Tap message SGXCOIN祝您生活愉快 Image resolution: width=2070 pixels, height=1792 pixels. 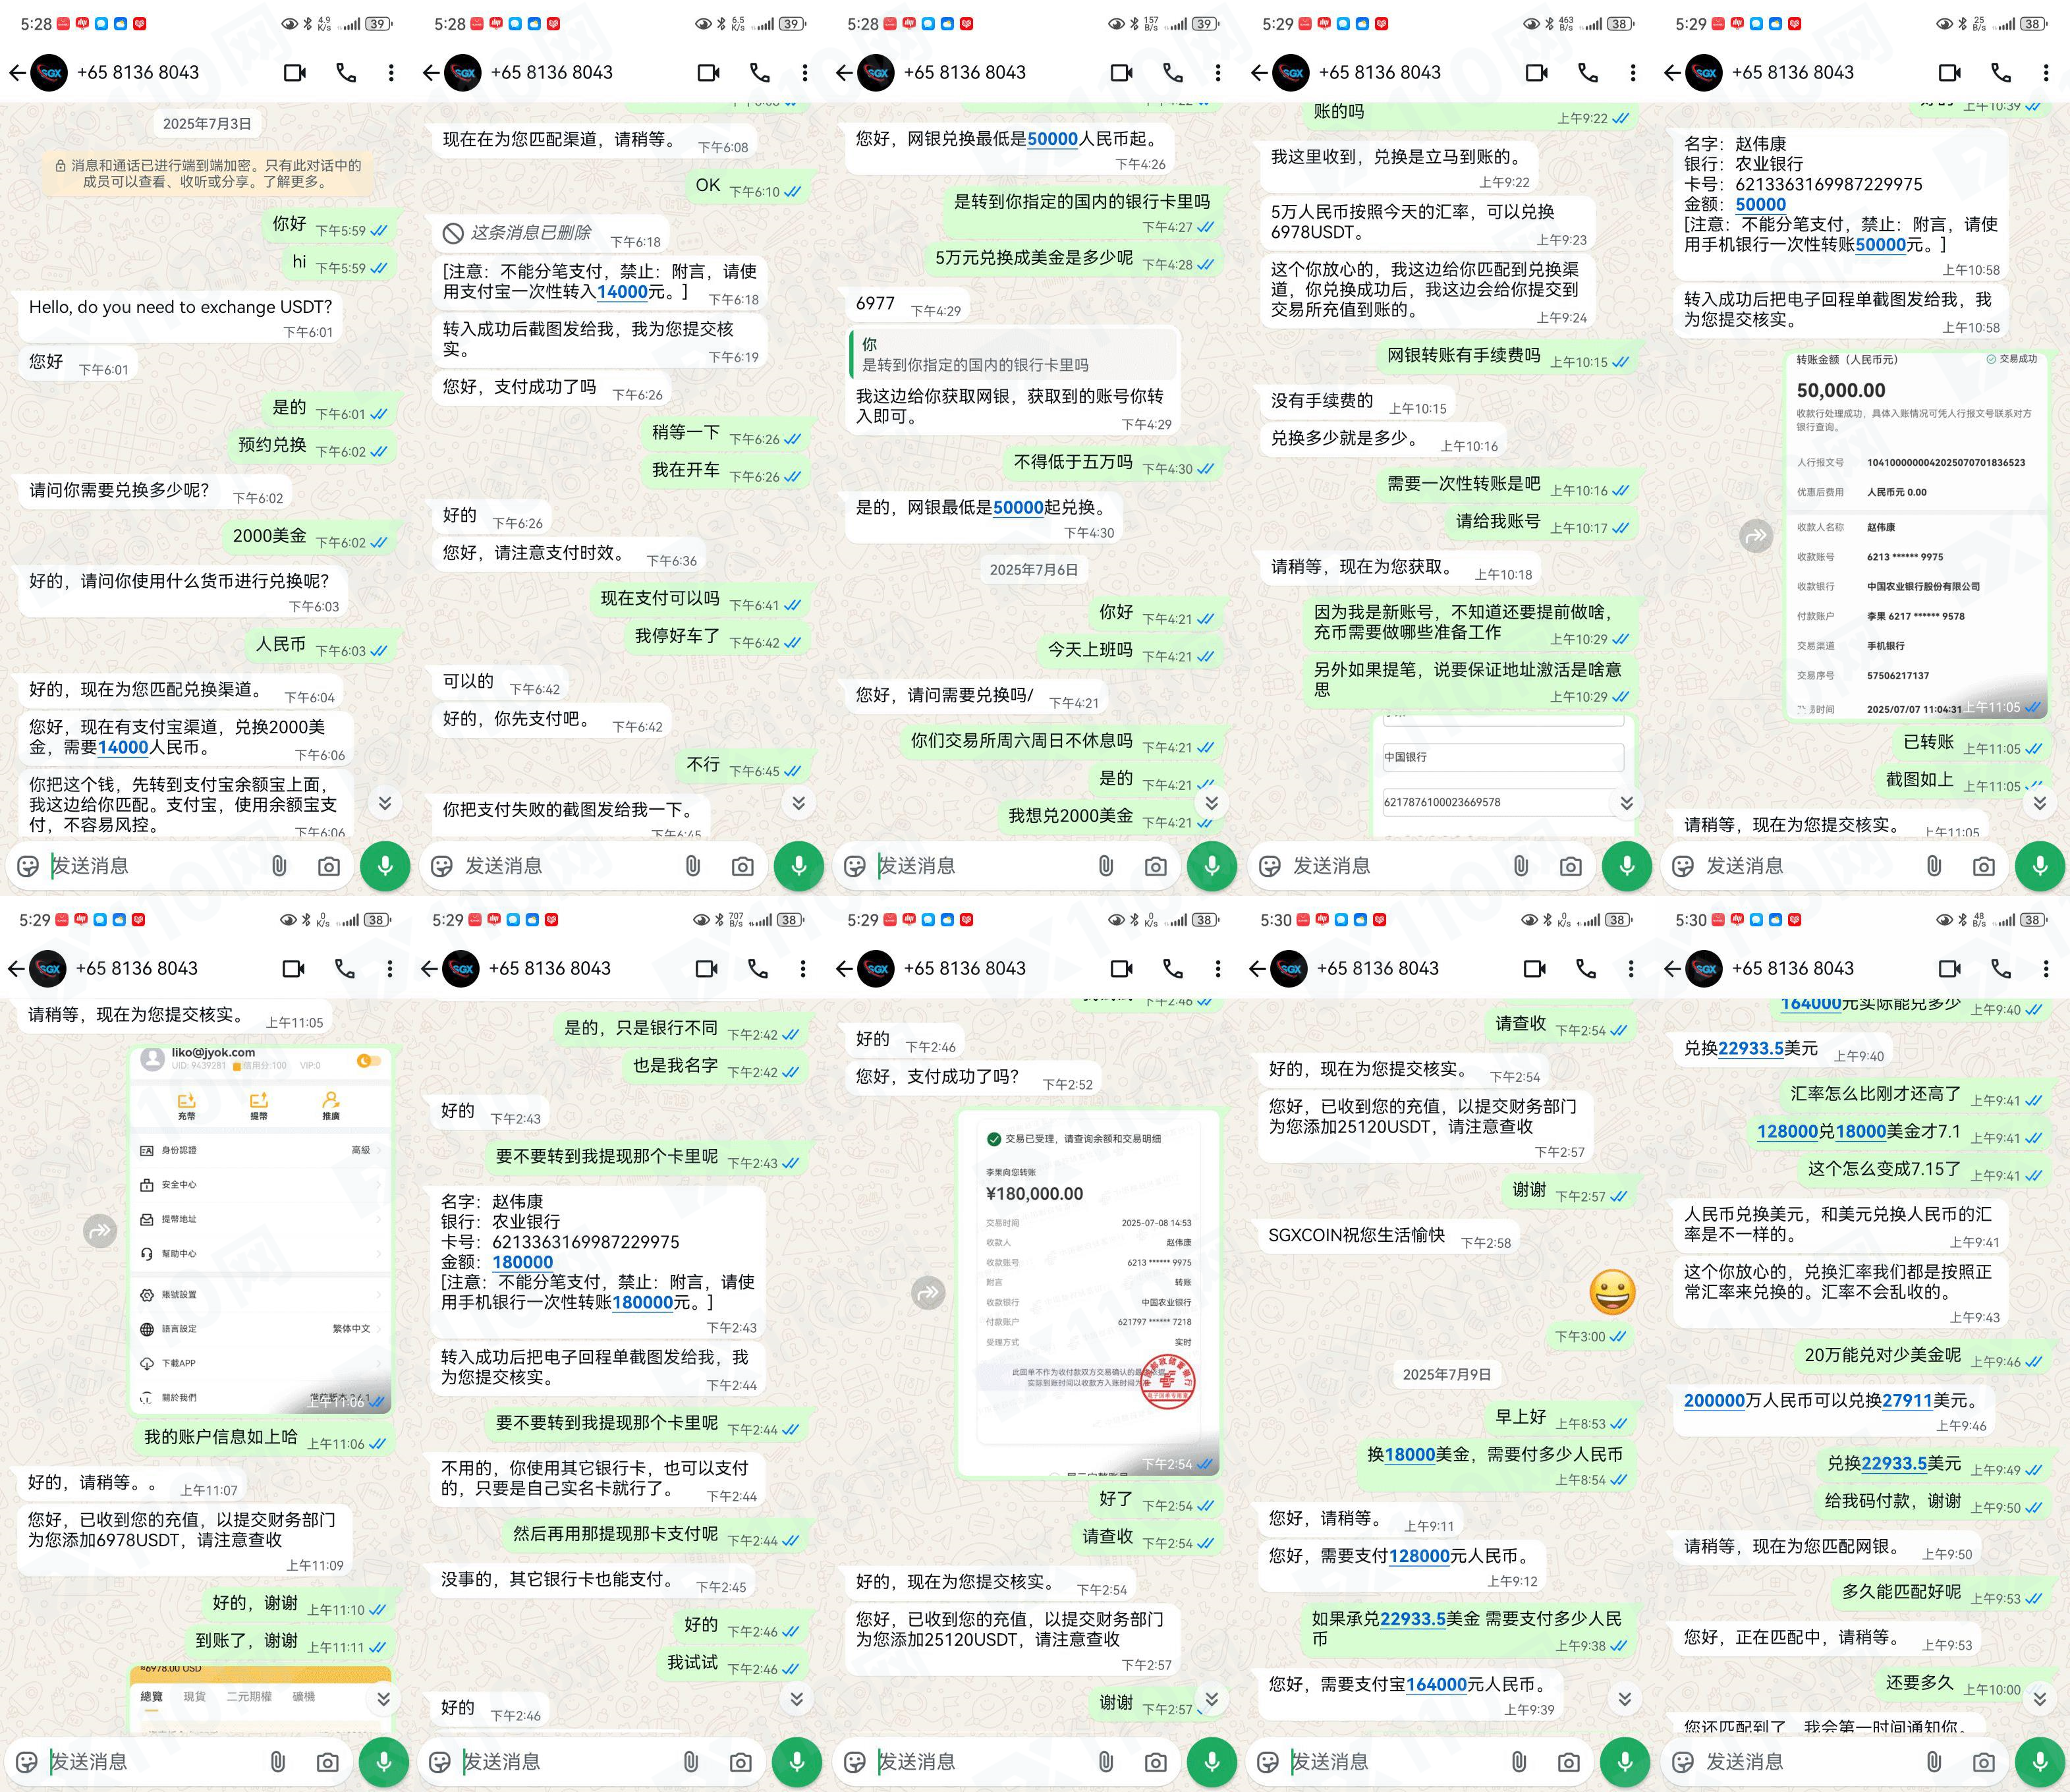1389,1236
